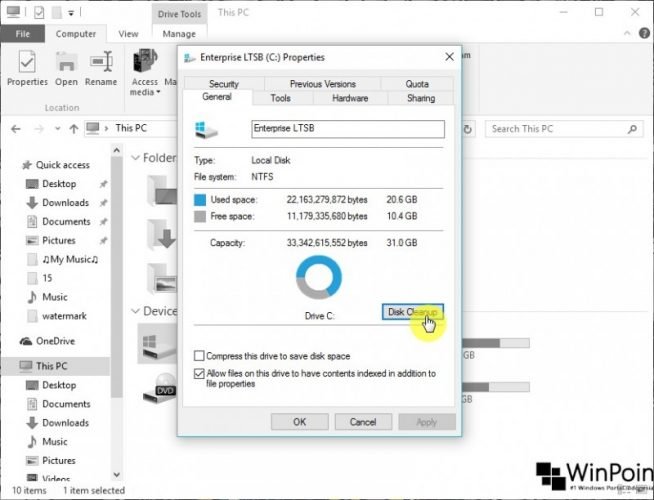Select Quick access in the sidebar

pos(63,165)
